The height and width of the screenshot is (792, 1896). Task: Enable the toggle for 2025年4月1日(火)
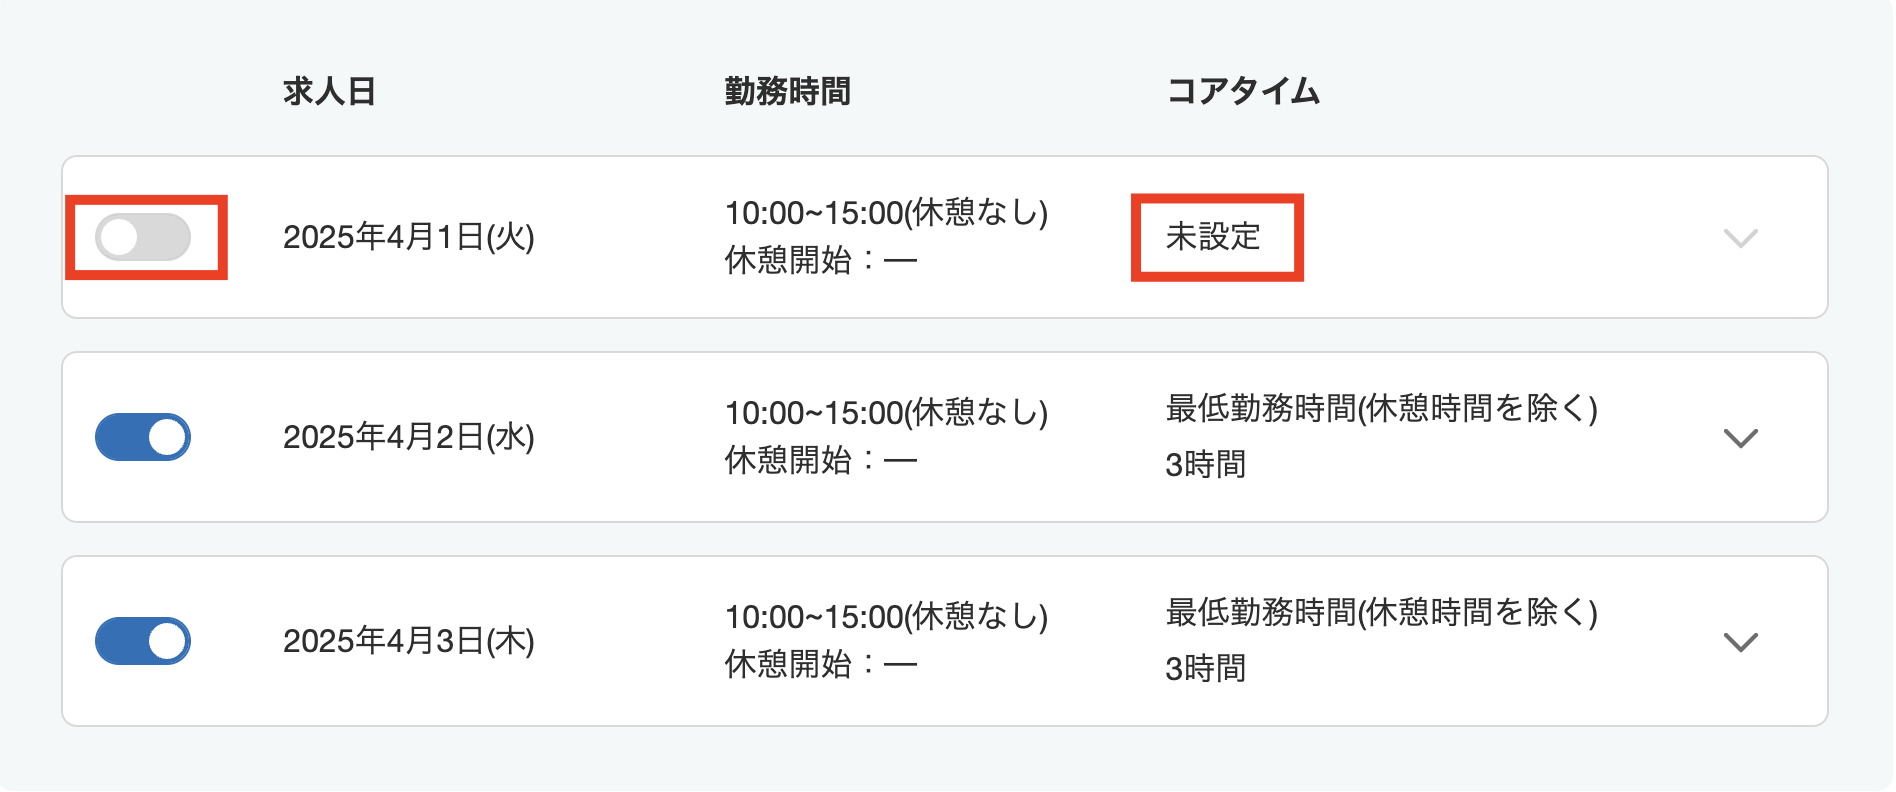coord(146,238)
